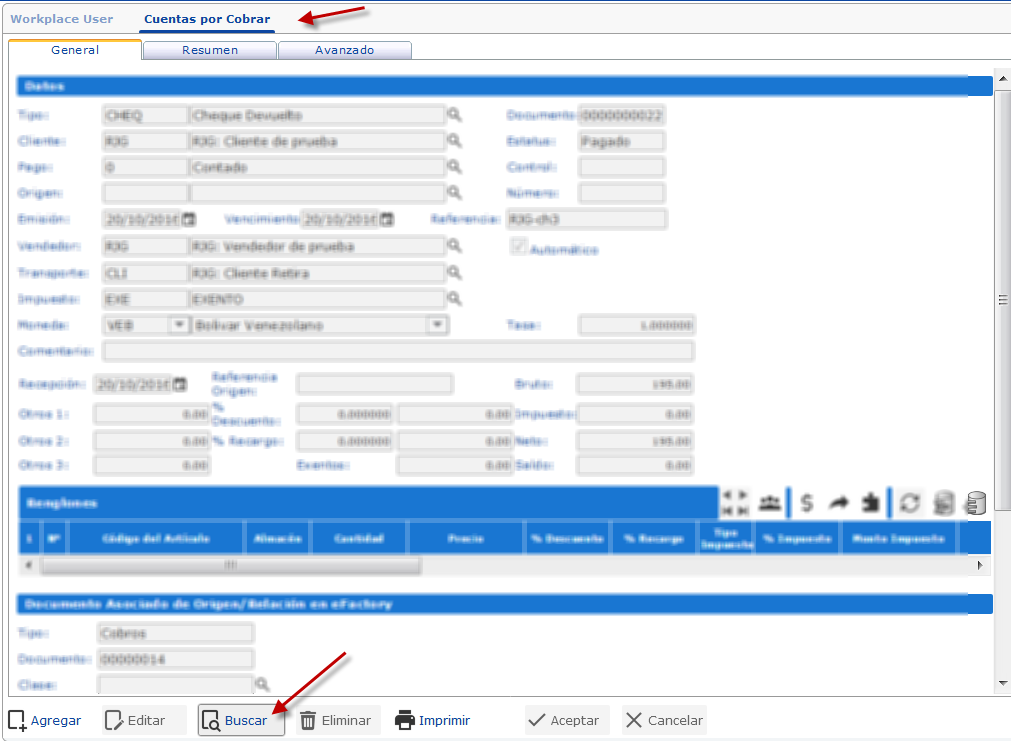Click the Número input field
The image size is (1011, 741).
pyautogui.click(x=621, y=193)
